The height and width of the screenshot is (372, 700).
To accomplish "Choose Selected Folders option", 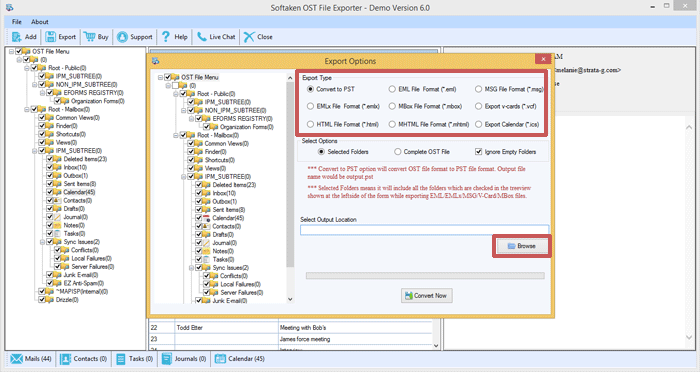I will tap(321, 152).
